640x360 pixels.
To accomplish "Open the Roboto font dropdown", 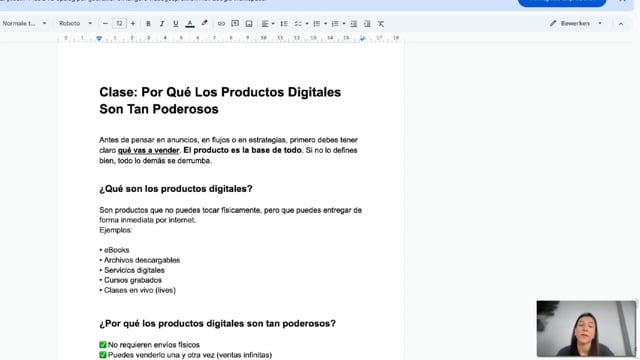I will [x=76, y=23].
